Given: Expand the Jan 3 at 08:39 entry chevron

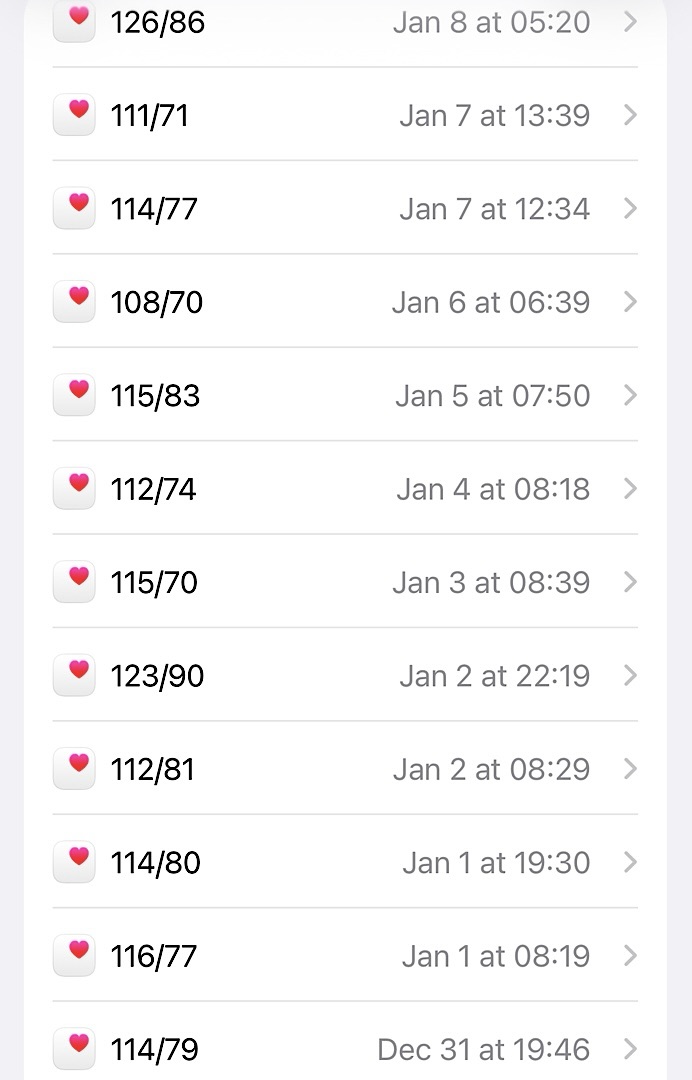Looking at the screenshot, I should 630,582.
